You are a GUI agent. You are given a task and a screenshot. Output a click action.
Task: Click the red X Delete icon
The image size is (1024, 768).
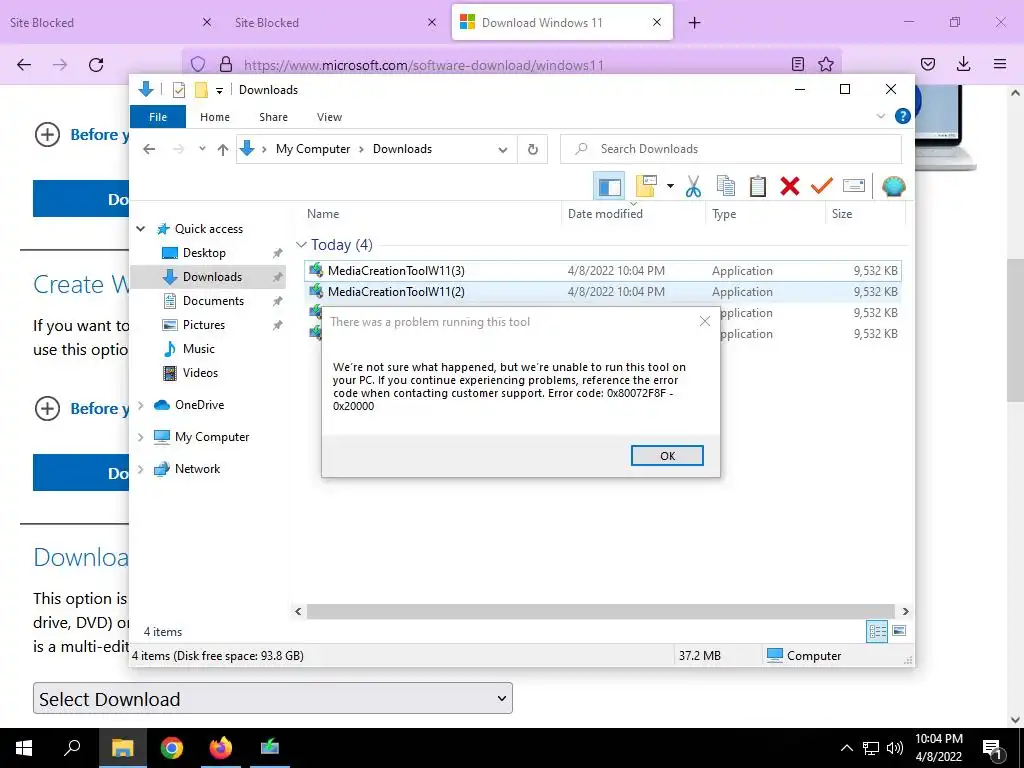pyautogui.click(x=790, y=187)
